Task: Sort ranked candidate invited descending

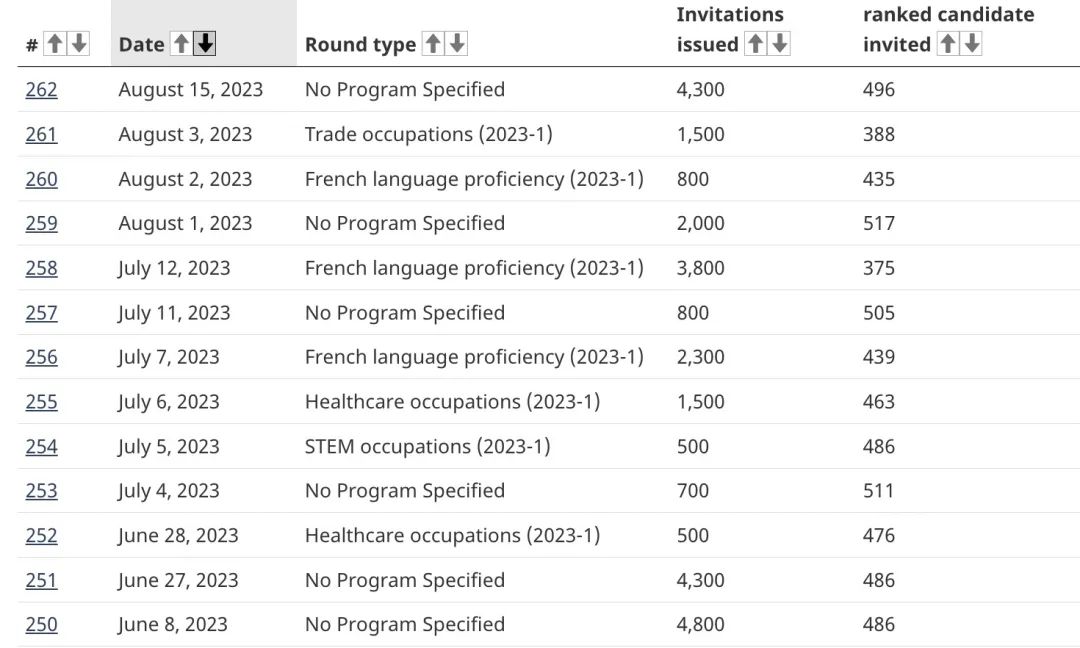Action: coord(972,44)
